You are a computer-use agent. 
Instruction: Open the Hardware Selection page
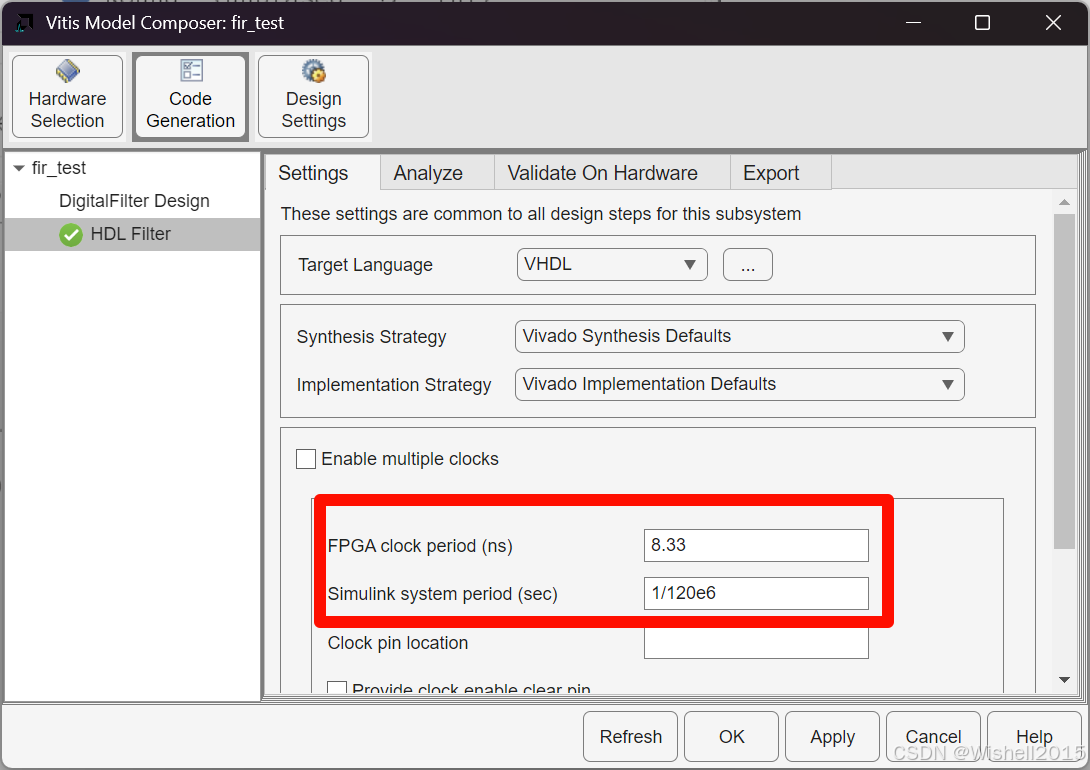tap(67, 97)
